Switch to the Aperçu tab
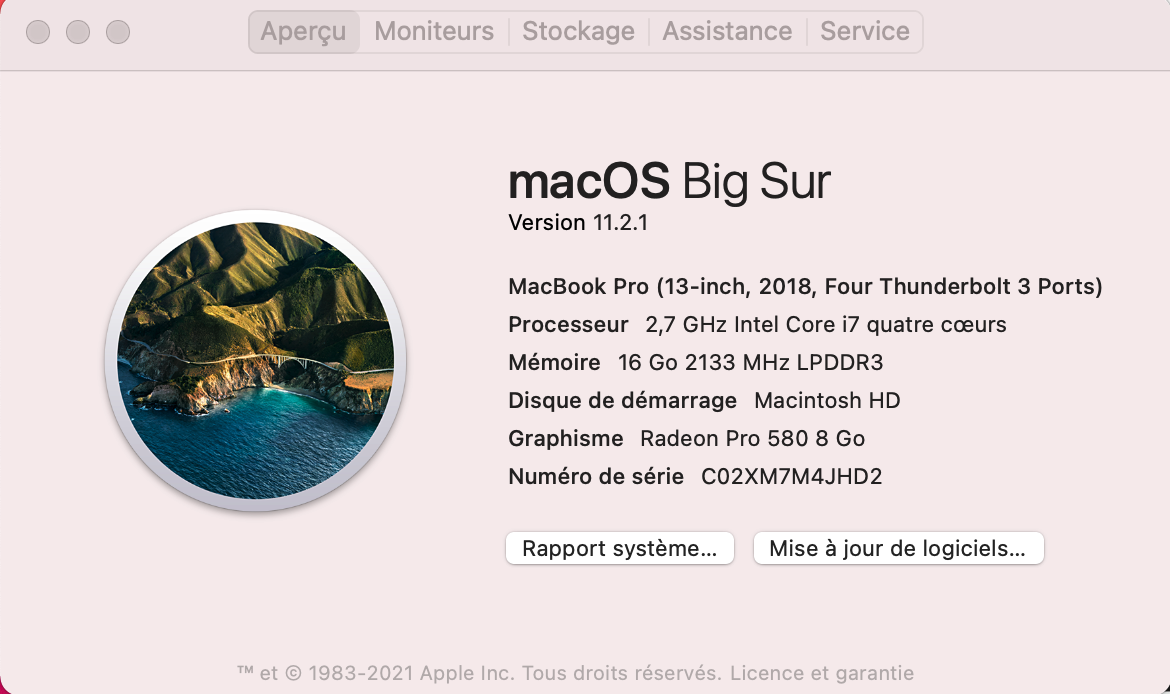Screen dimensions: 1170x694 (x=303, y=32)
